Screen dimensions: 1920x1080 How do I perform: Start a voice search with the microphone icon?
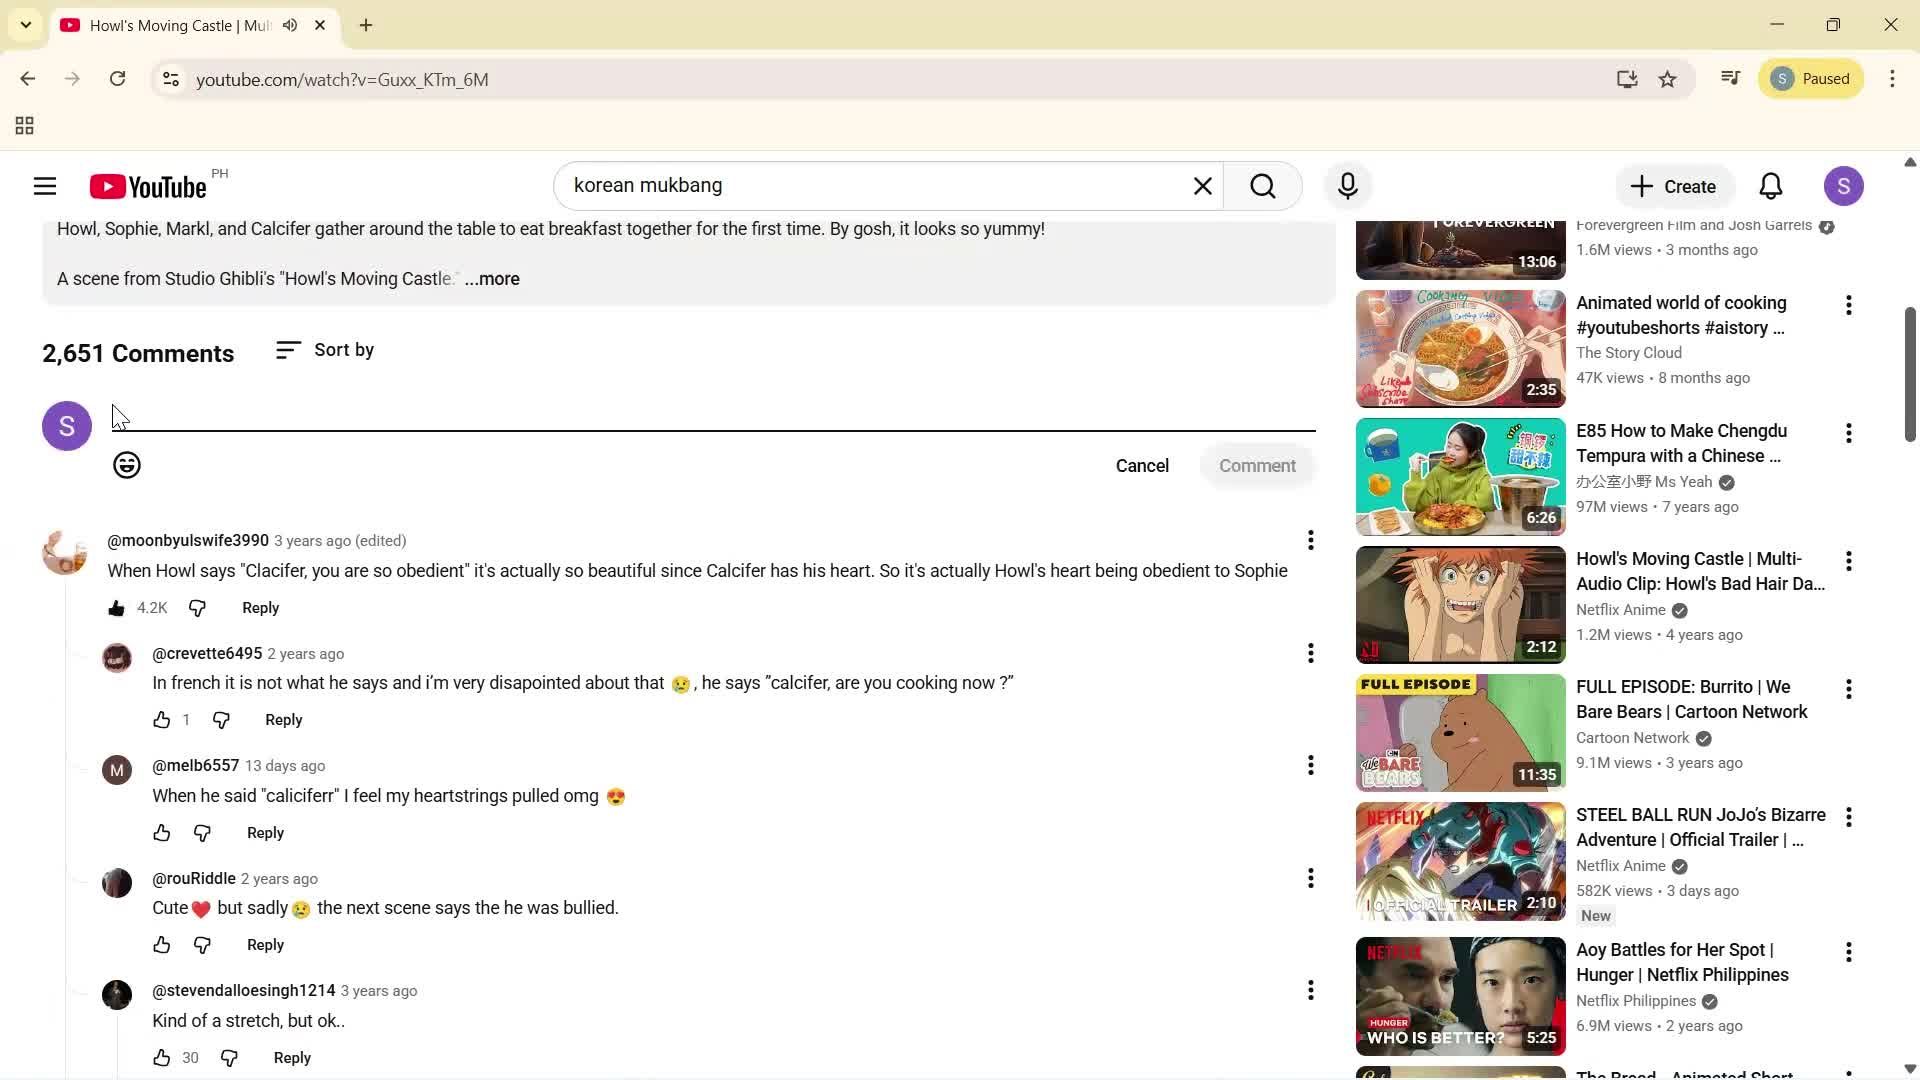point(1347,186)
